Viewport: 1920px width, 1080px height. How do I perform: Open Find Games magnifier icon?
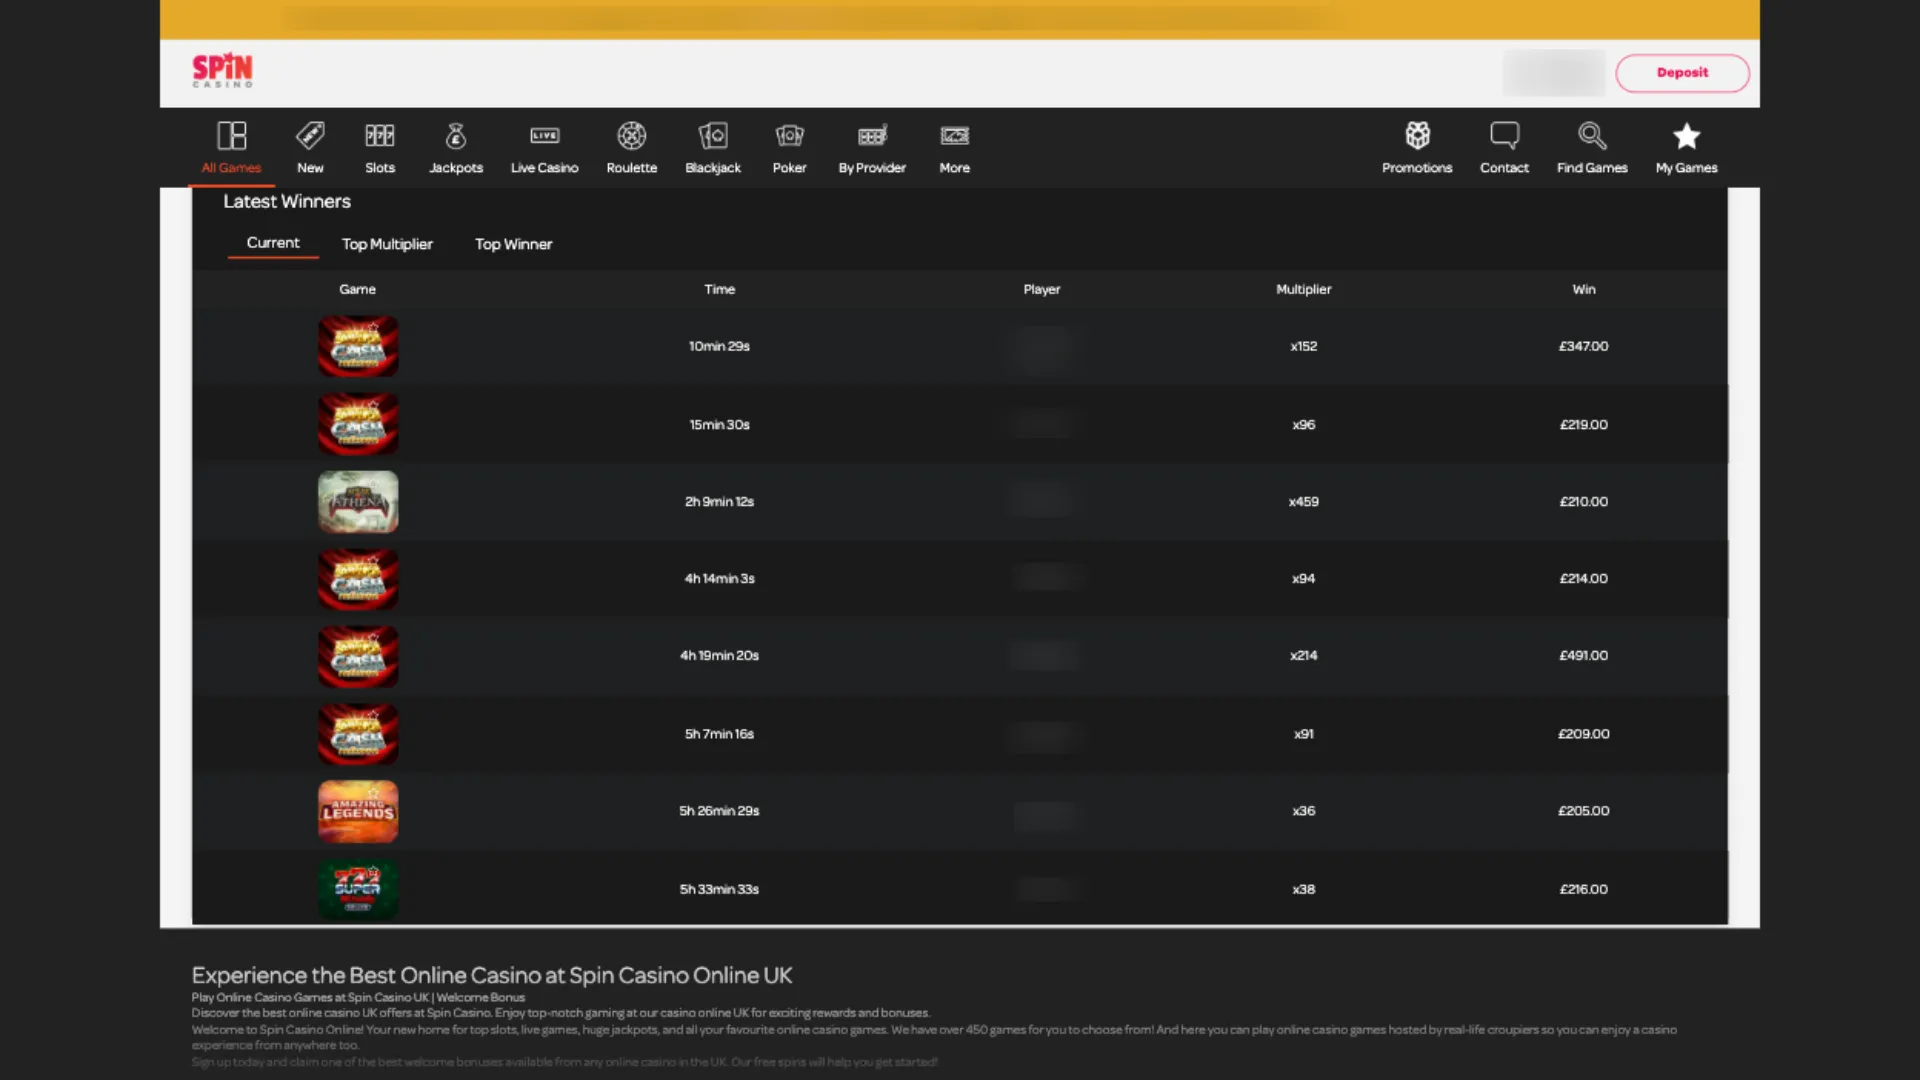coord(1592,135)
